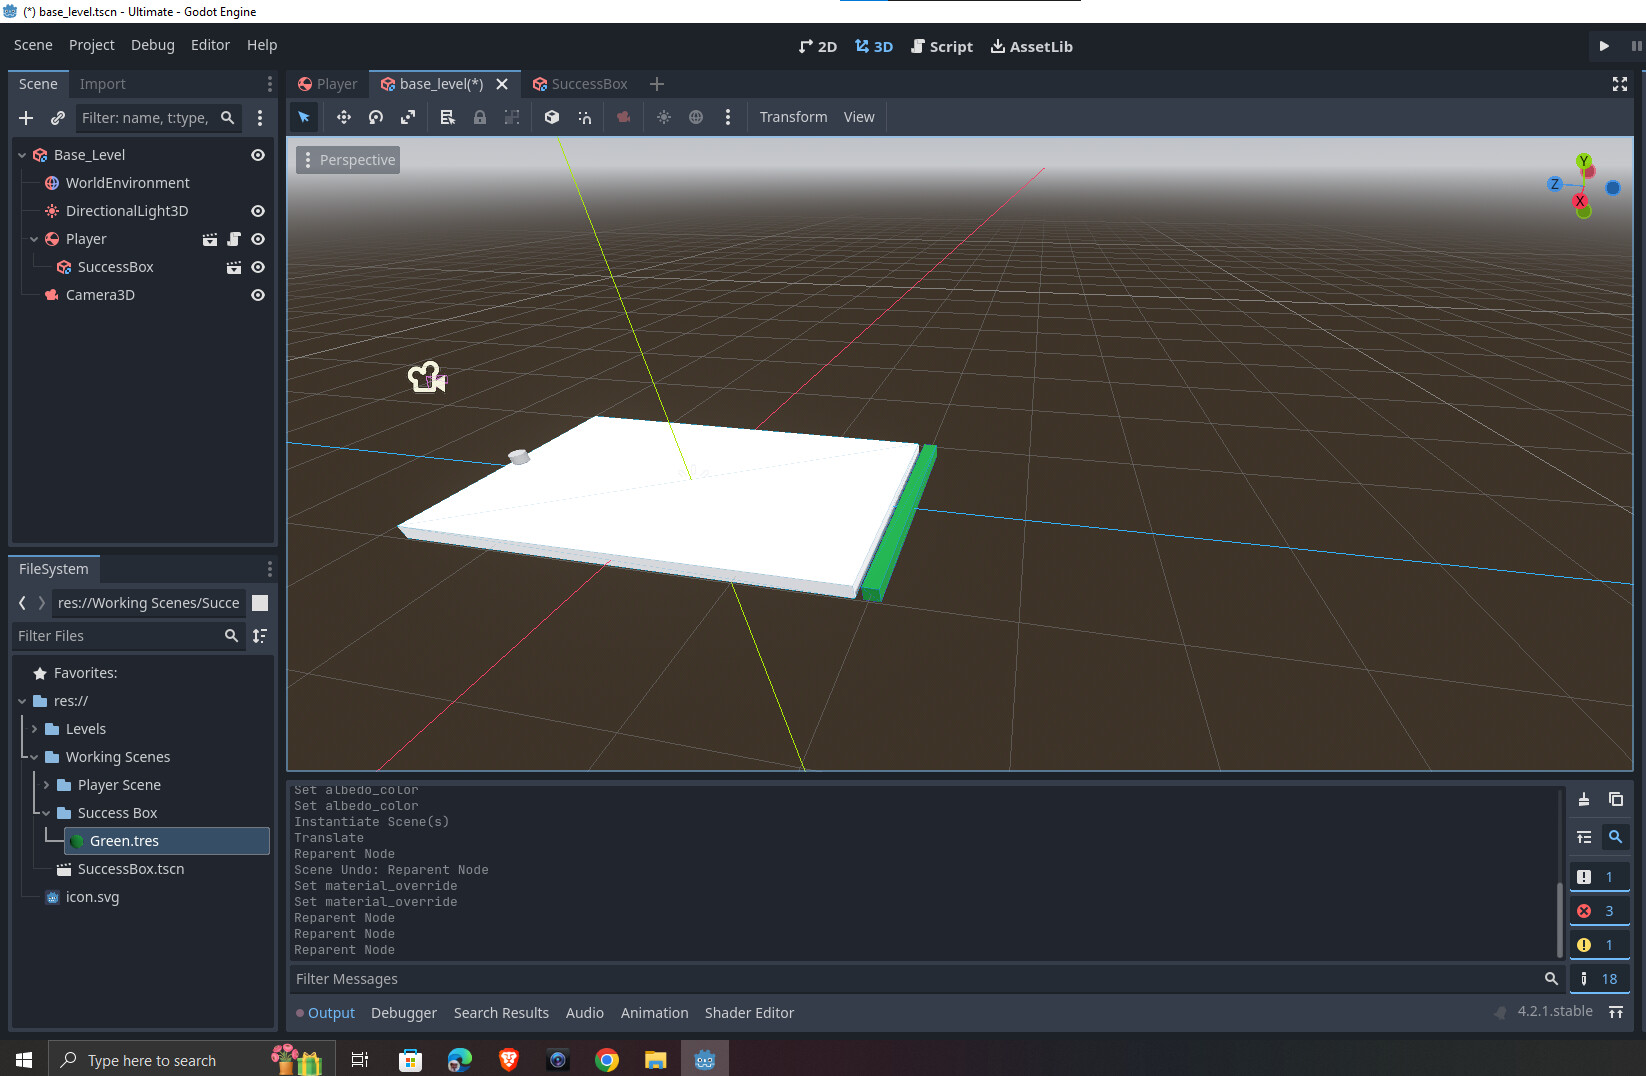Hide the Base_Level node
Screen dimensions: 1646x1076
click(258, 155)
